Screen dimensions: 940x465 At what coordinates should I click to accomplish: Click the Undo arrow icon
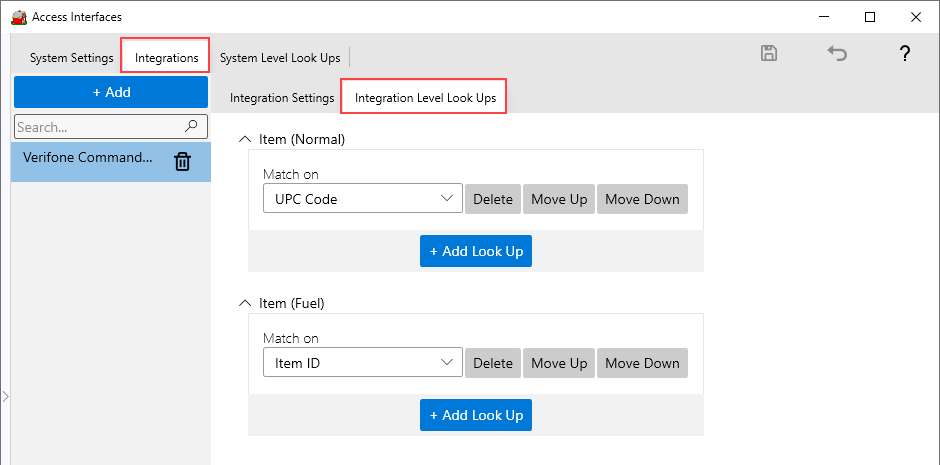837,54
